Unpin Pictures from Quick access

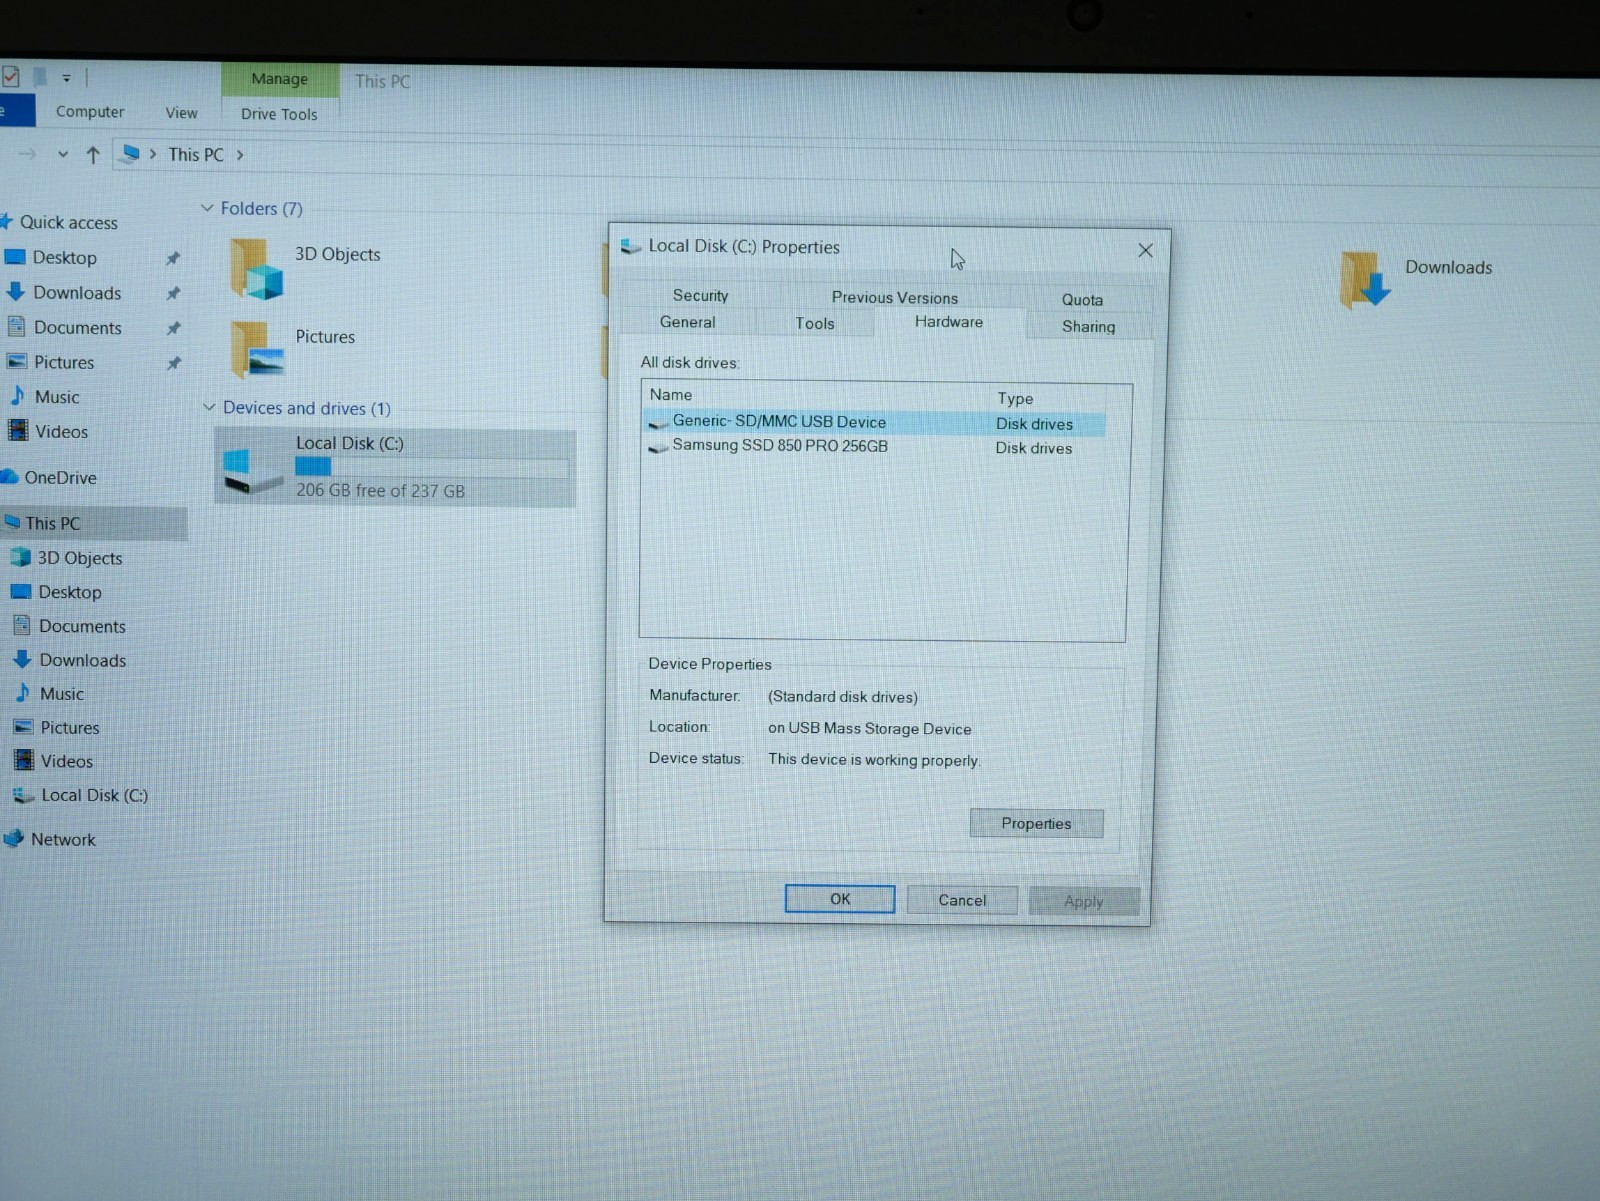tap(174, 363)
